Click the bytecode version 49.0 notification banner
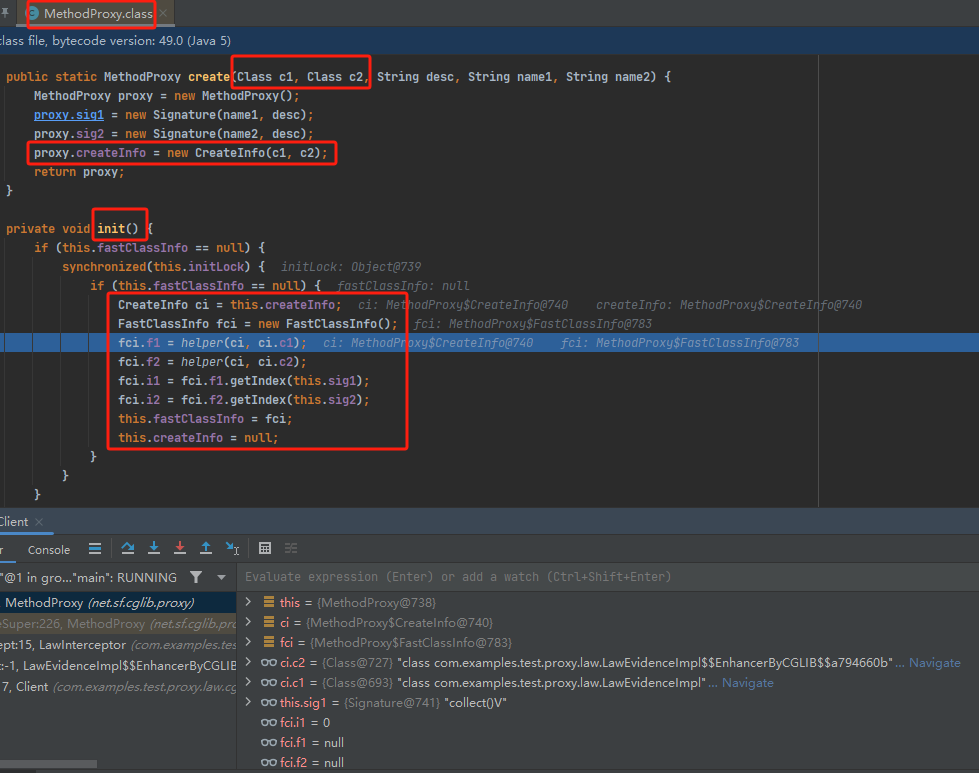 (x=490, y=41)
